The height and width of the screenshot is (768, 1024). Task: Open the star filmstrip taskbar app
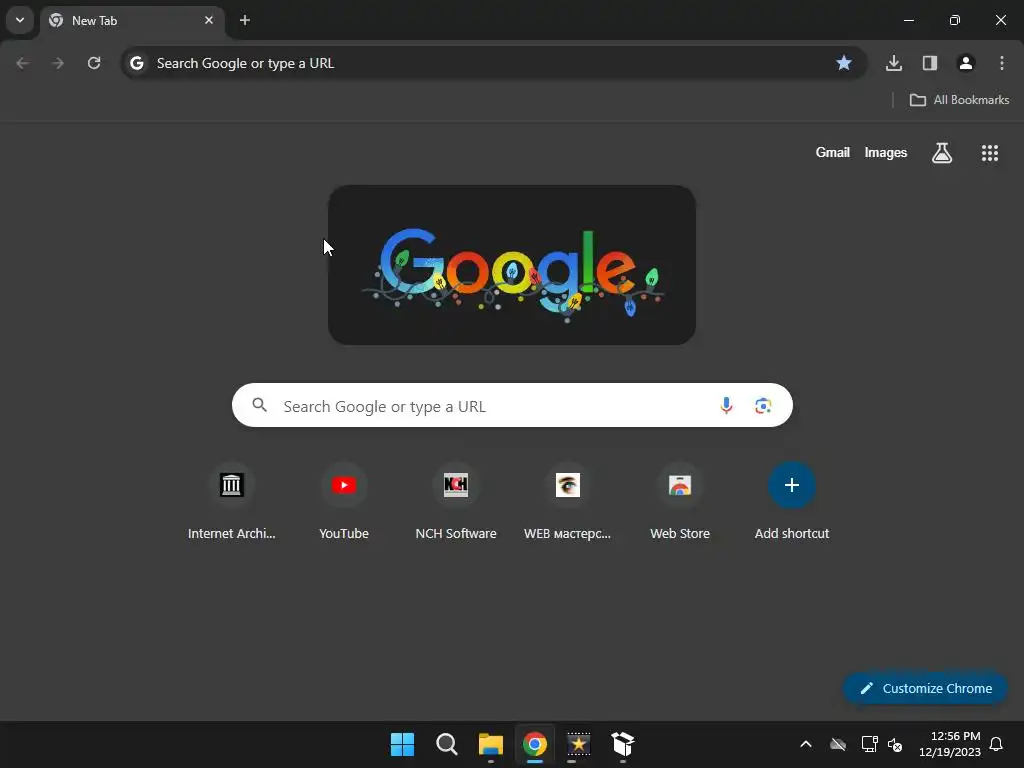click(579, 744)
